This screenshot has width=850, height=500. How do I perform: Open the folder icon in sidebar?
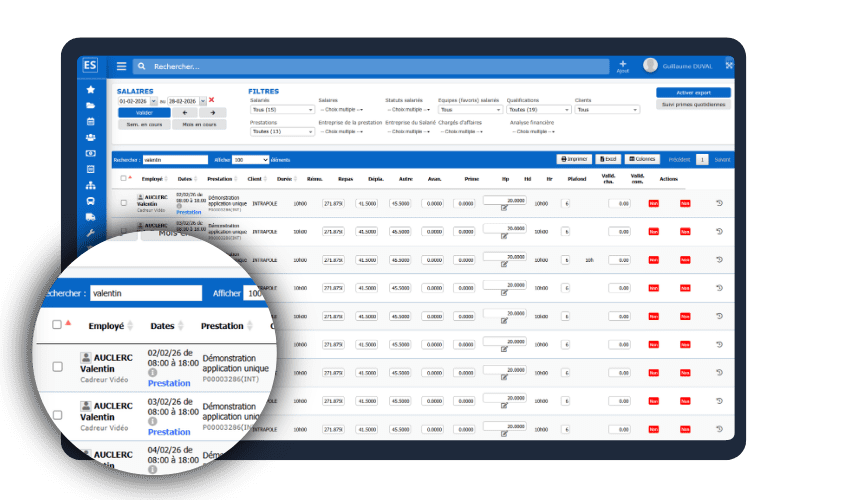click(x=91, y=105)
